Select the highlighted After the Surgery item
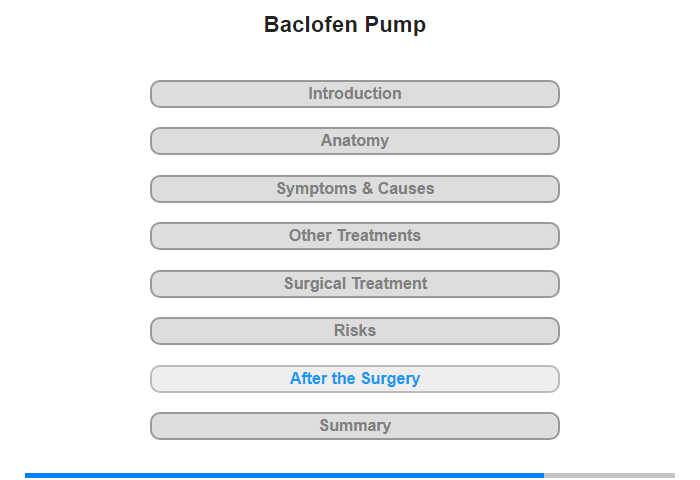This screenshot has height=480, width=700. [x=354, y=379]
